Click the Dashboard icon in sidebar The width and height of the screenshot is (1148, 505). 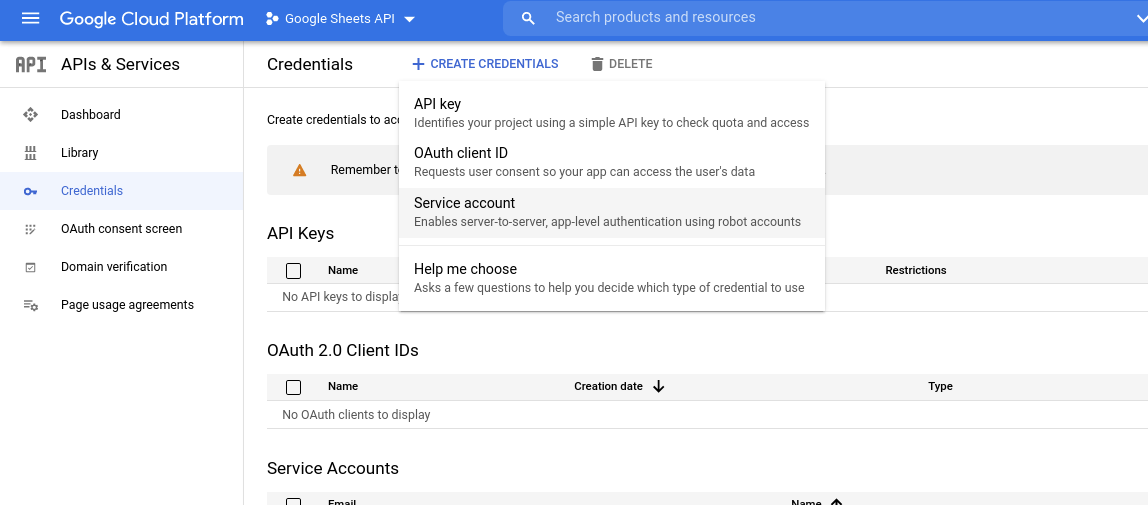click(30, 115)
